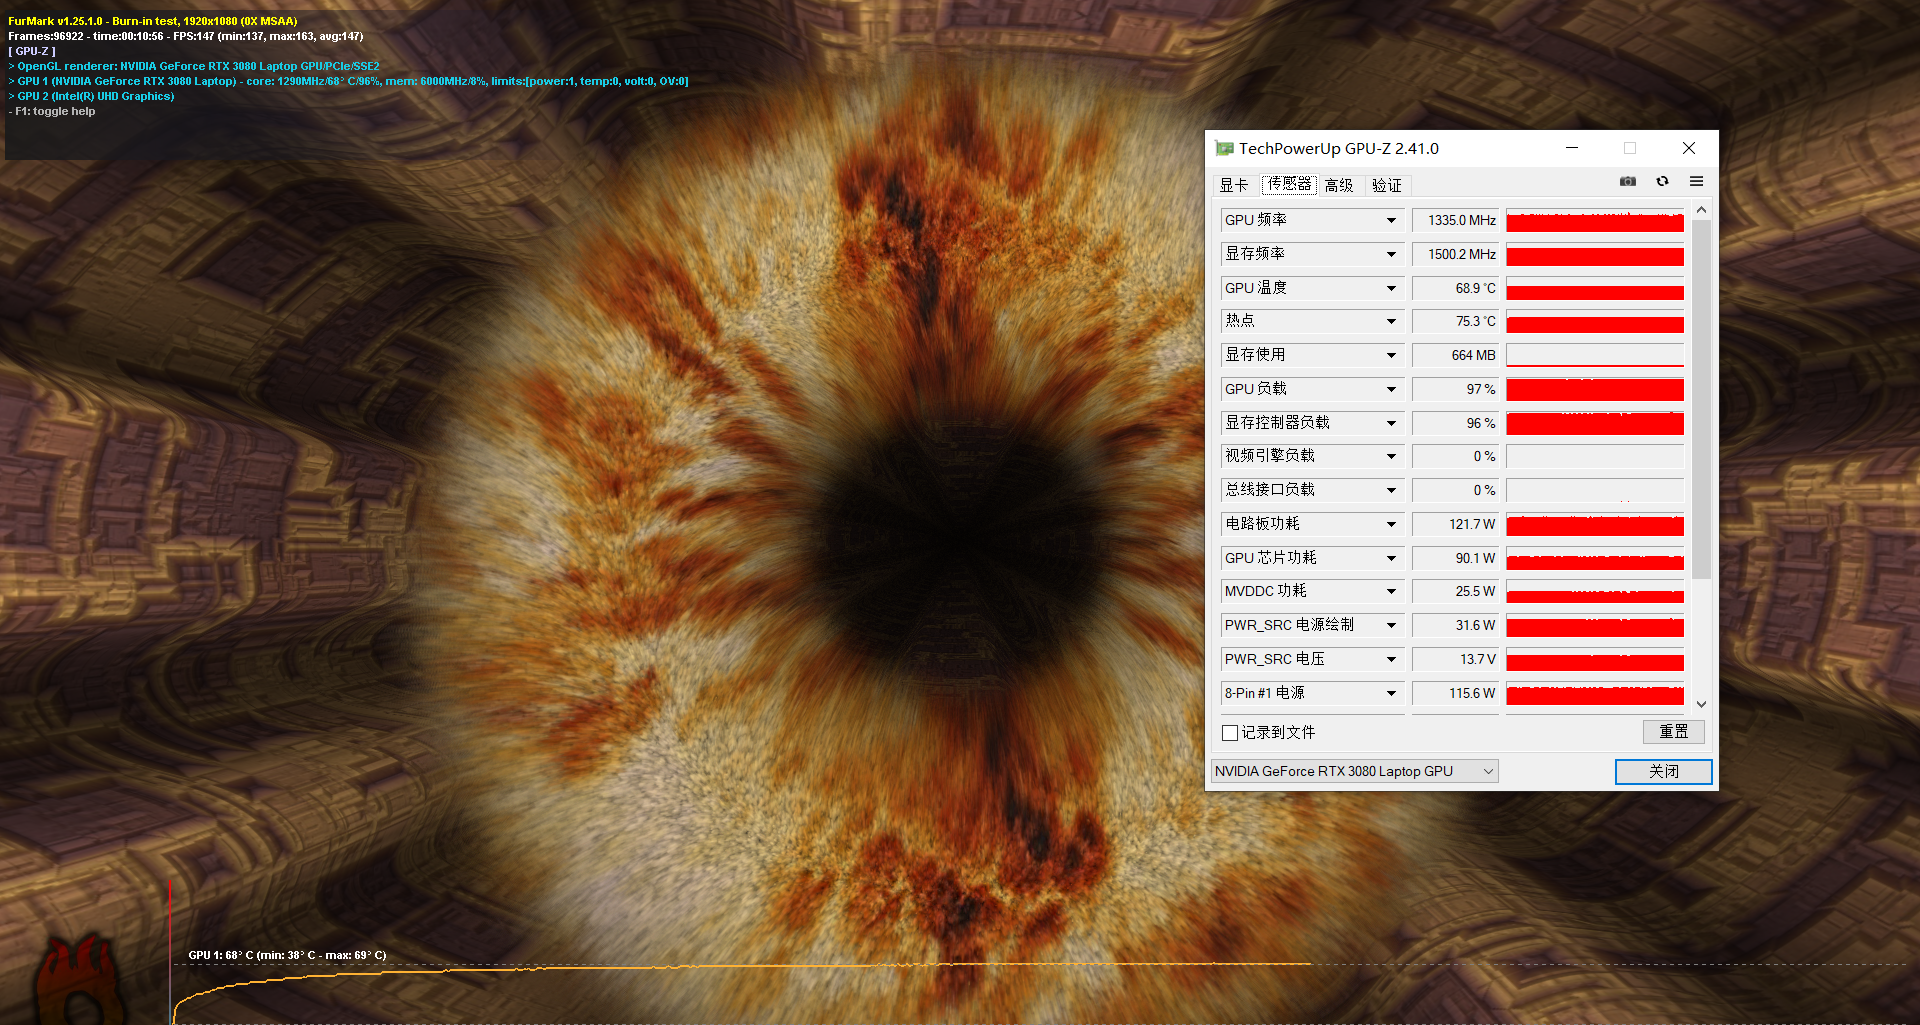
Task: Click the FurMark GPU 2 Intel UHD line
Action: [91, 96]
